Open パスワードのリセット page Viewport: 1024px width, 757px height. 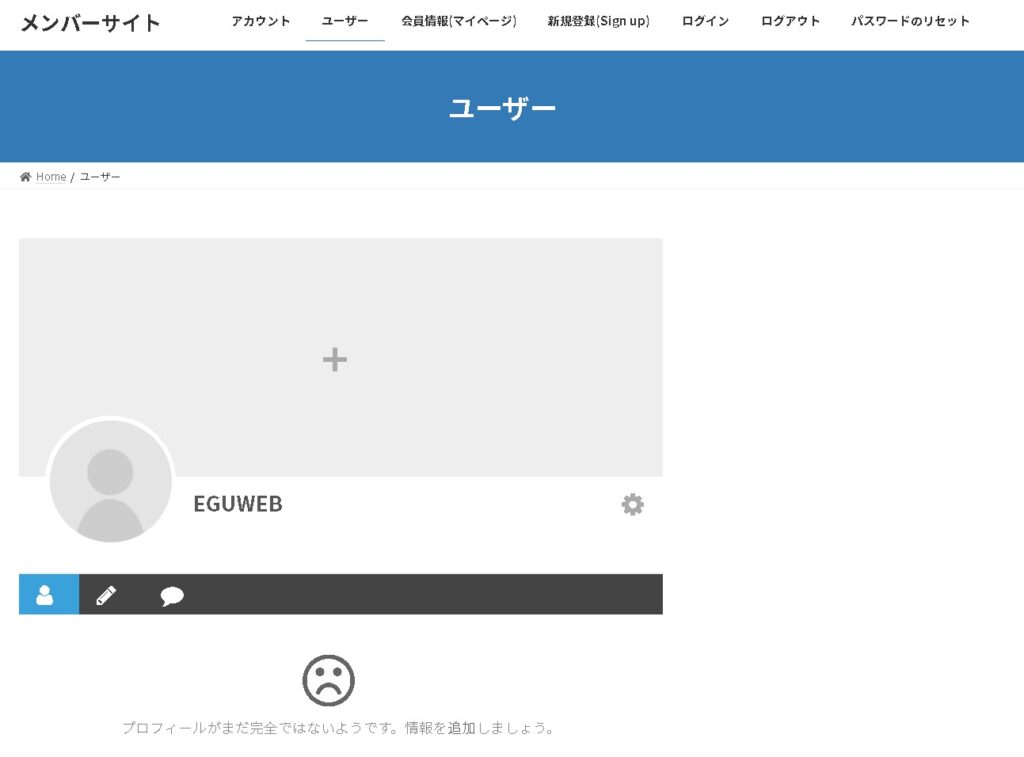[x=910, y=21]
